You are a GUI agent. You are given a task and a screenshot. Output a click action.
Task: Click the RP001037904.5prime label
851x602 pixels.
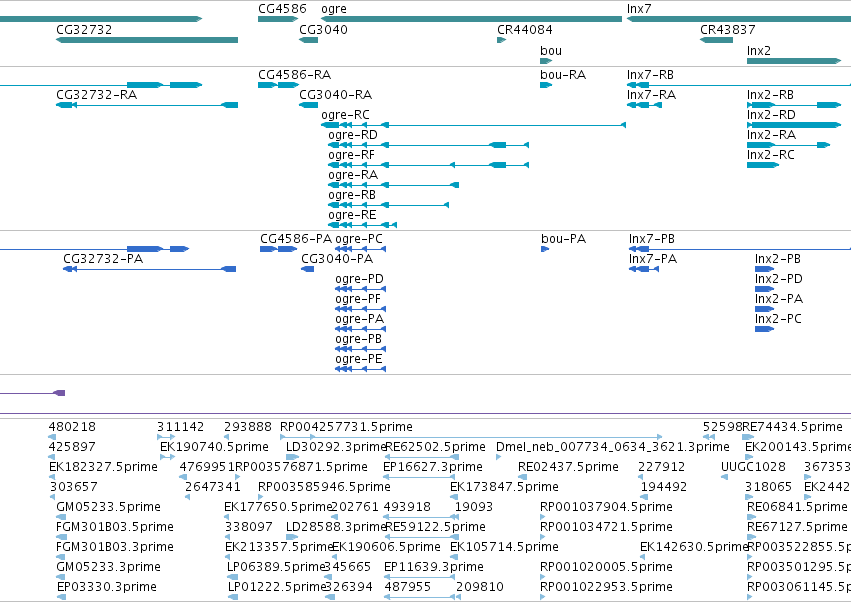(x=606, y=506)
